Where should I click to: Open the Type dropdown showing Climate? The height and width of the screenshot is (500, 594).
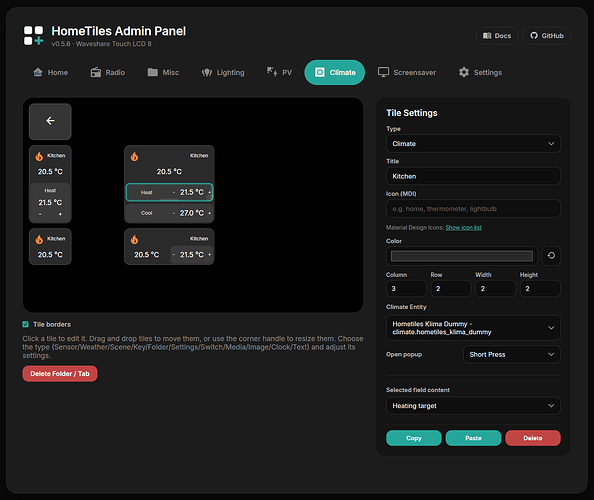point(473,144)
